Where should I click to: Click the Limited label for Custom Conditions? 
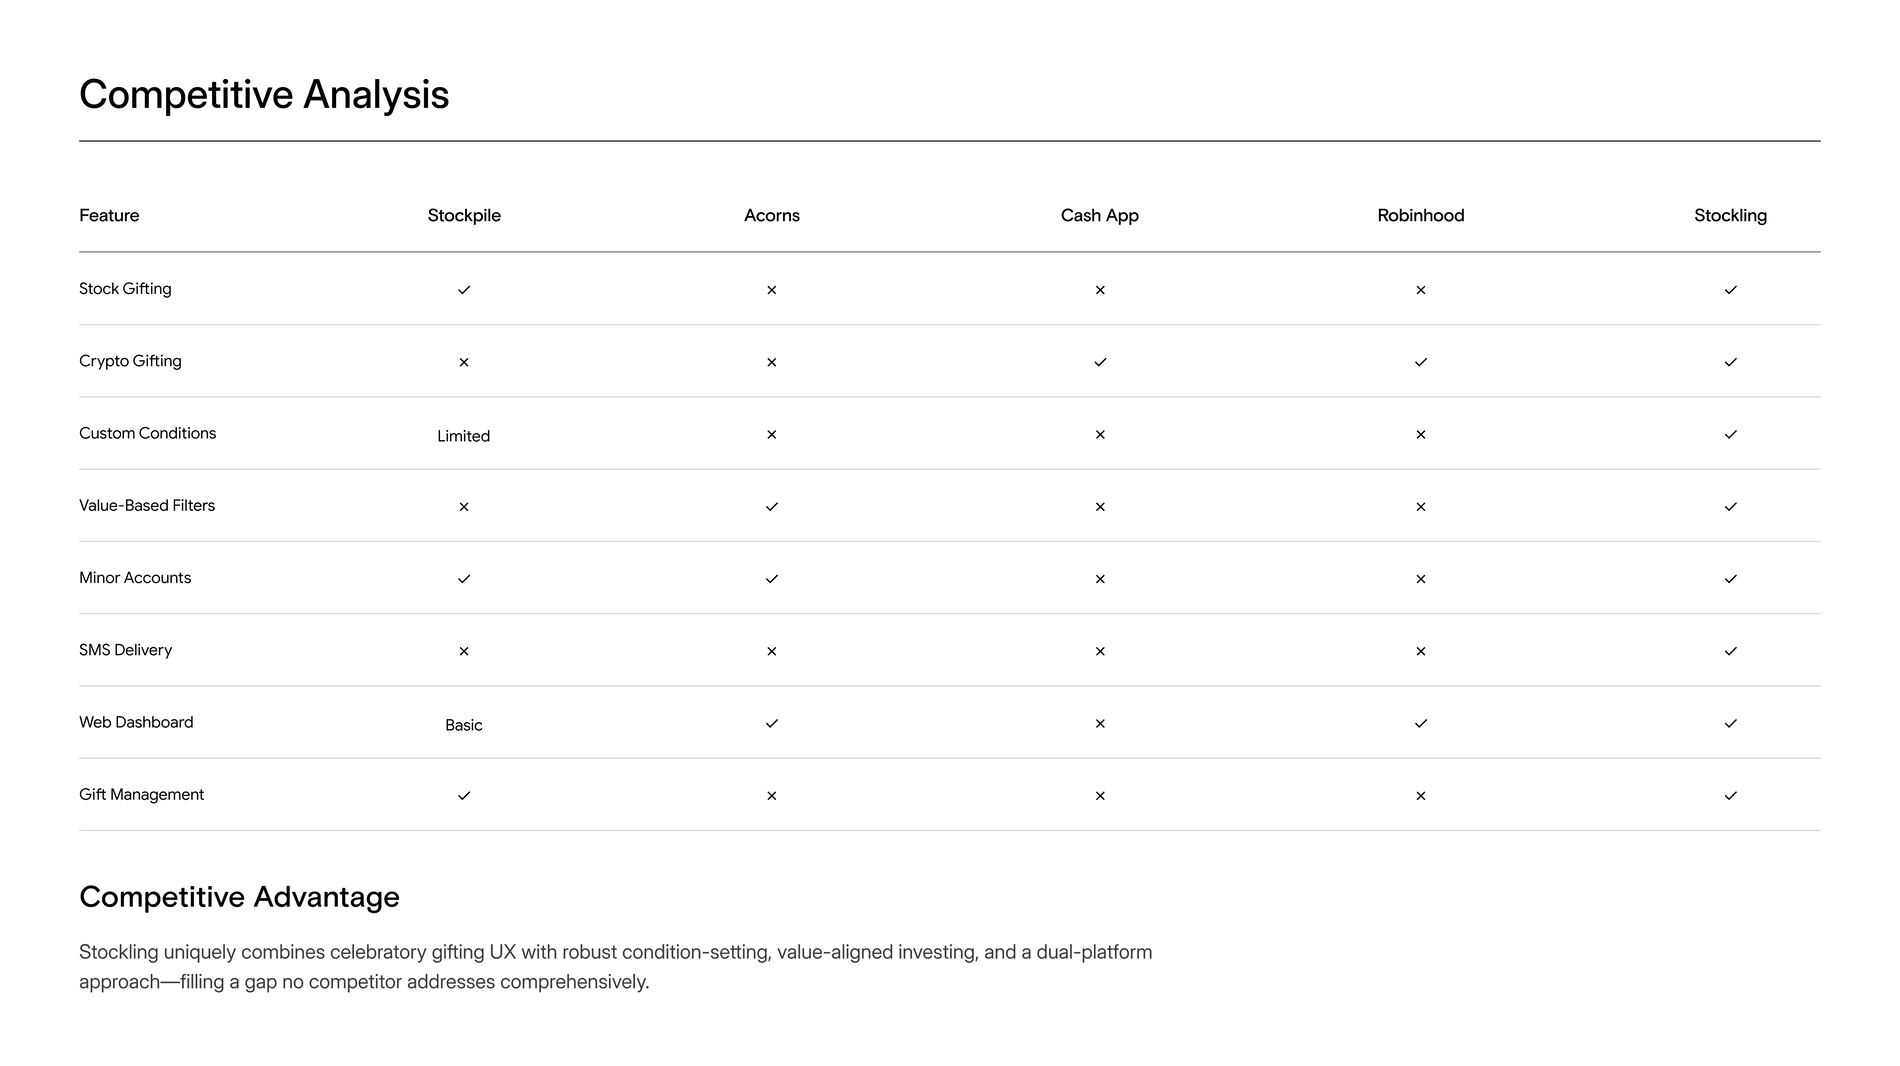(463, 436)
